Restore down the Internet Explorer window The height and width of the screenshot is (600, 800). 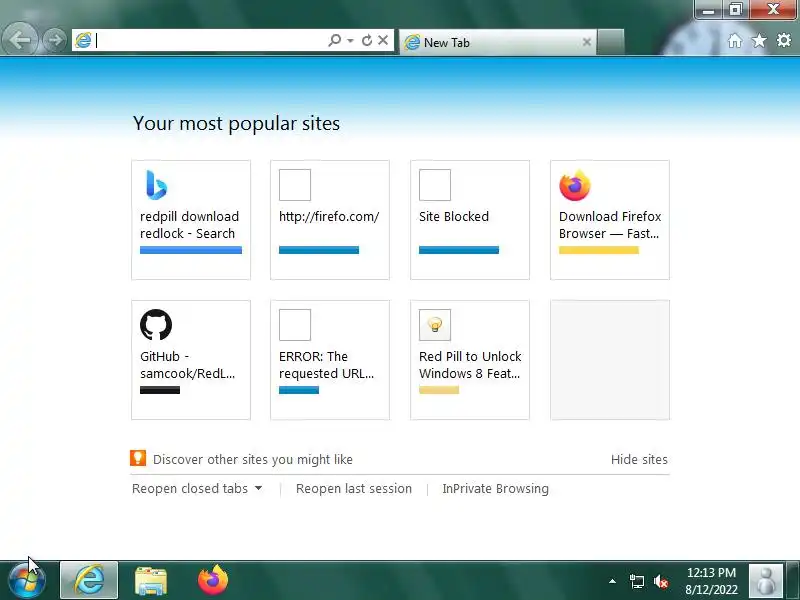coord(735,10)
